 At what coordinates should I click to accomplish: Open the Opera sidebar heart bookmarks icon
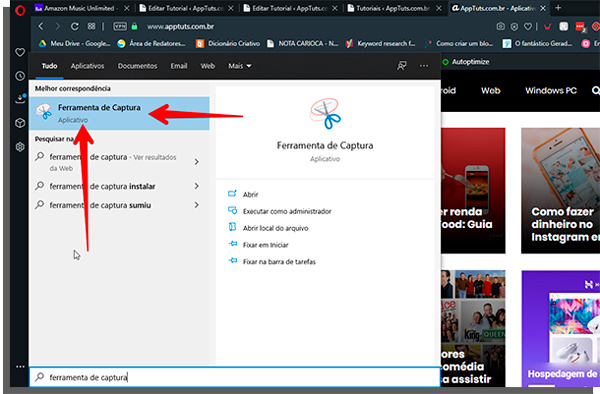pyautogui.click(x=20, y=52)
